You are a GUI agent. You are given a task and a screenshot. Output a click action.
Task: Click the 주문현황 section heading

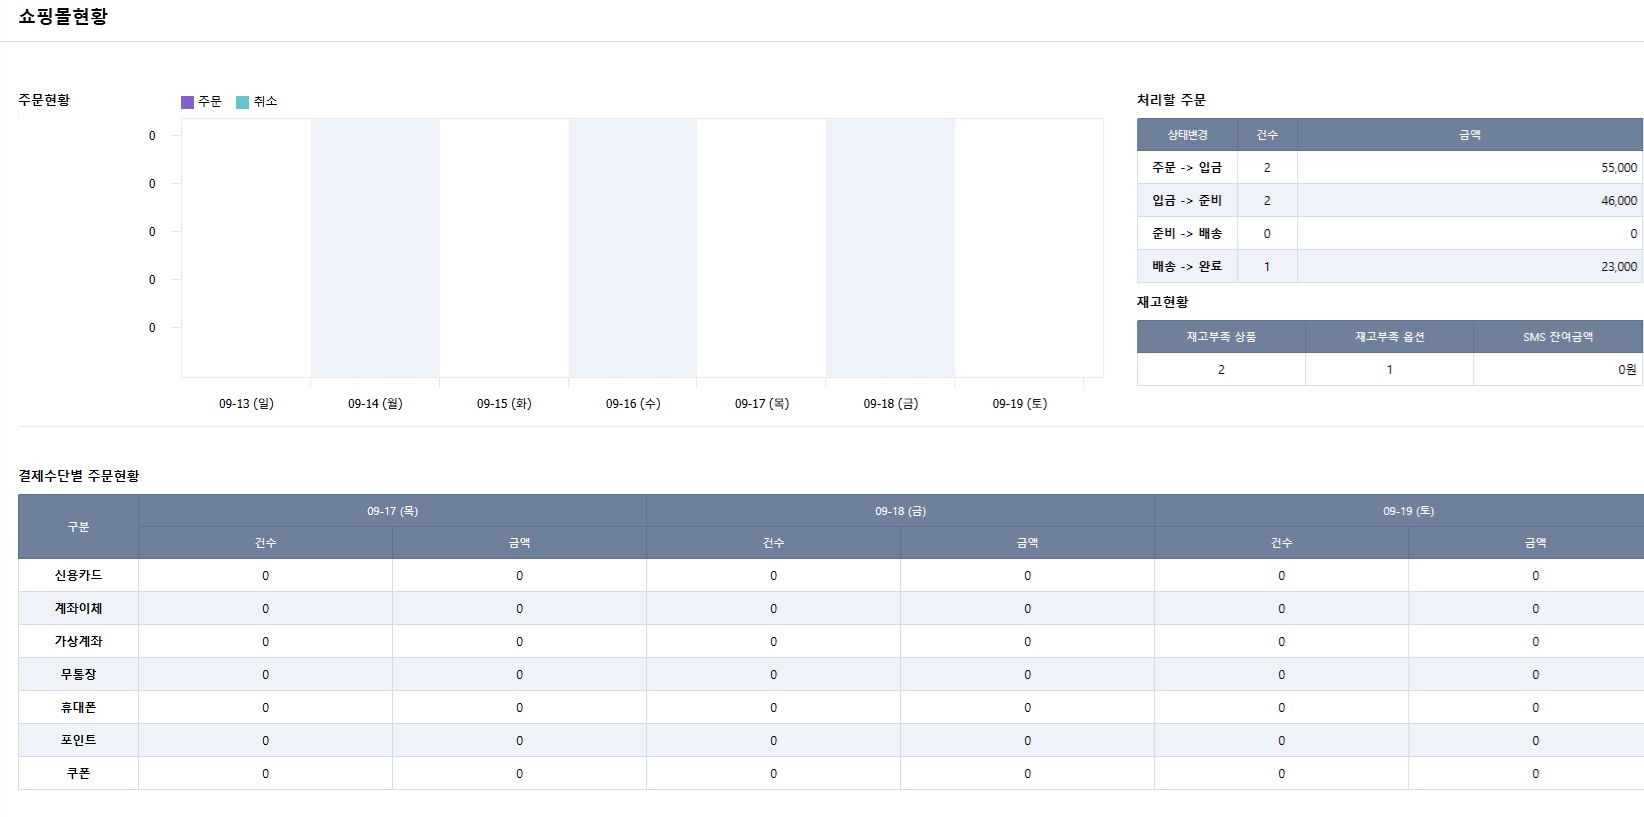pyautogui.click(x=44, y=100)
